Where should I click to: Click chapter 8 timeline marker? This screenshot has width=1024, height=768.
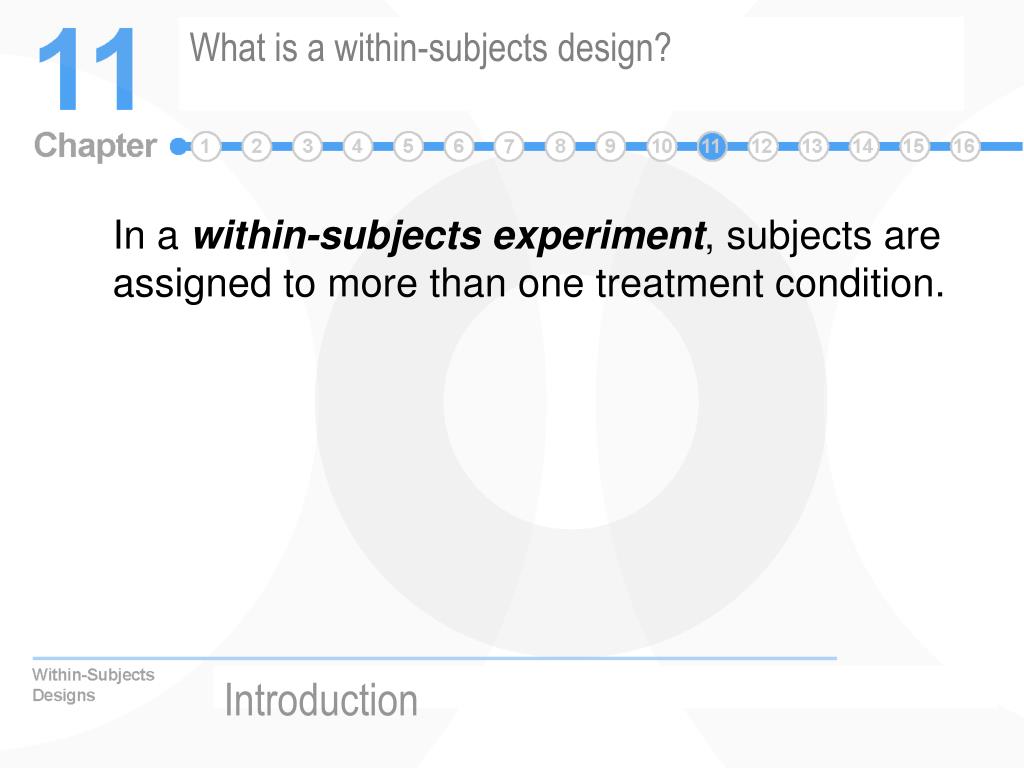click(x=560, y=146)
